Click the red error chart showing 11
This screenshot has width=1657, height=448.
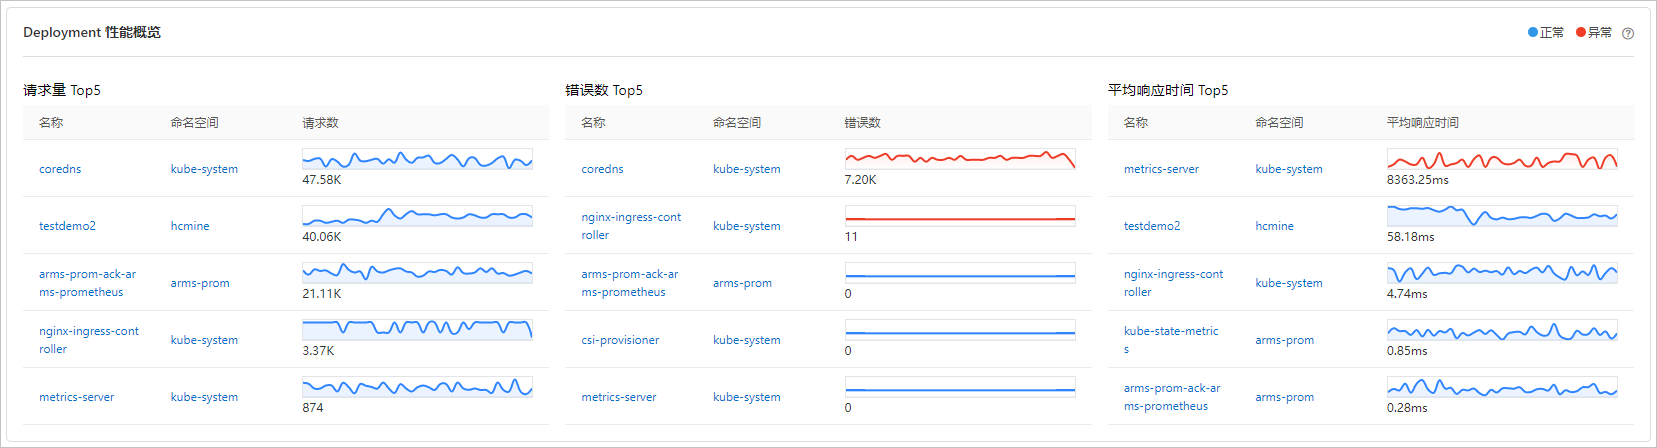(960, 216)
